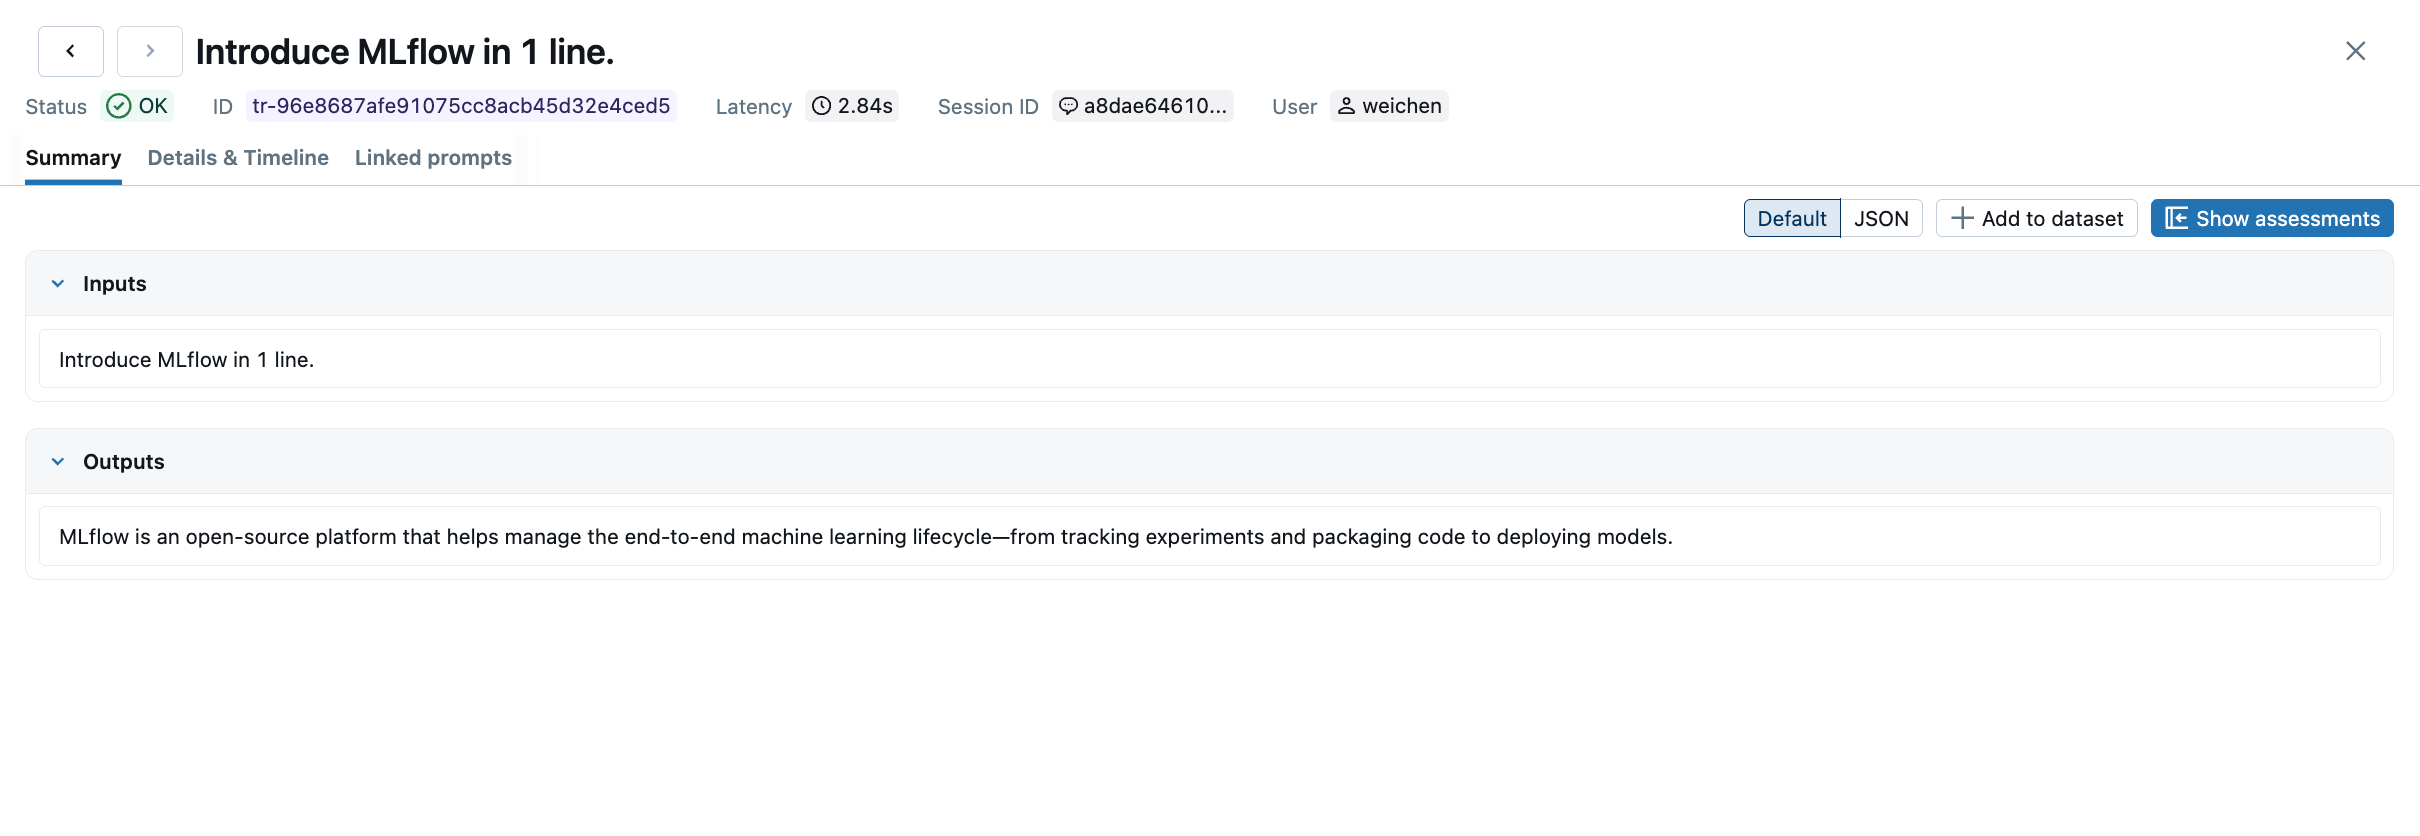The image size is (2420, 836).
Task: Open the Details & Timeline tab
Action: click(x=238, y=158)
